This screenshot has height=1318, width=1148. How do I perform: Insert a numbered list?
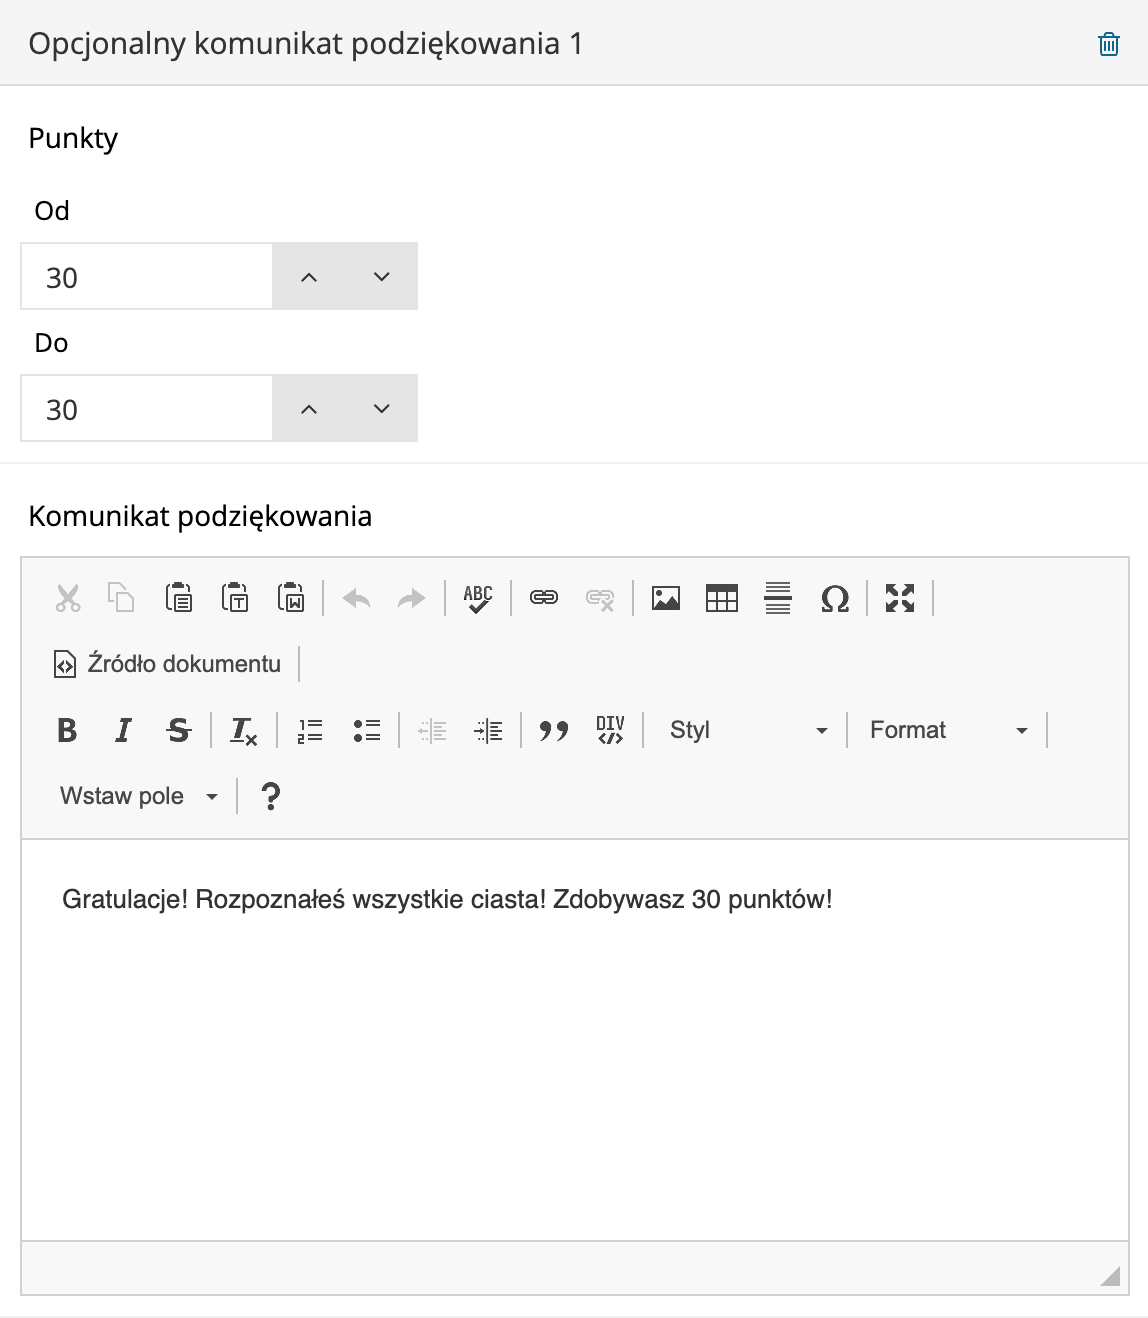[310, 730]
